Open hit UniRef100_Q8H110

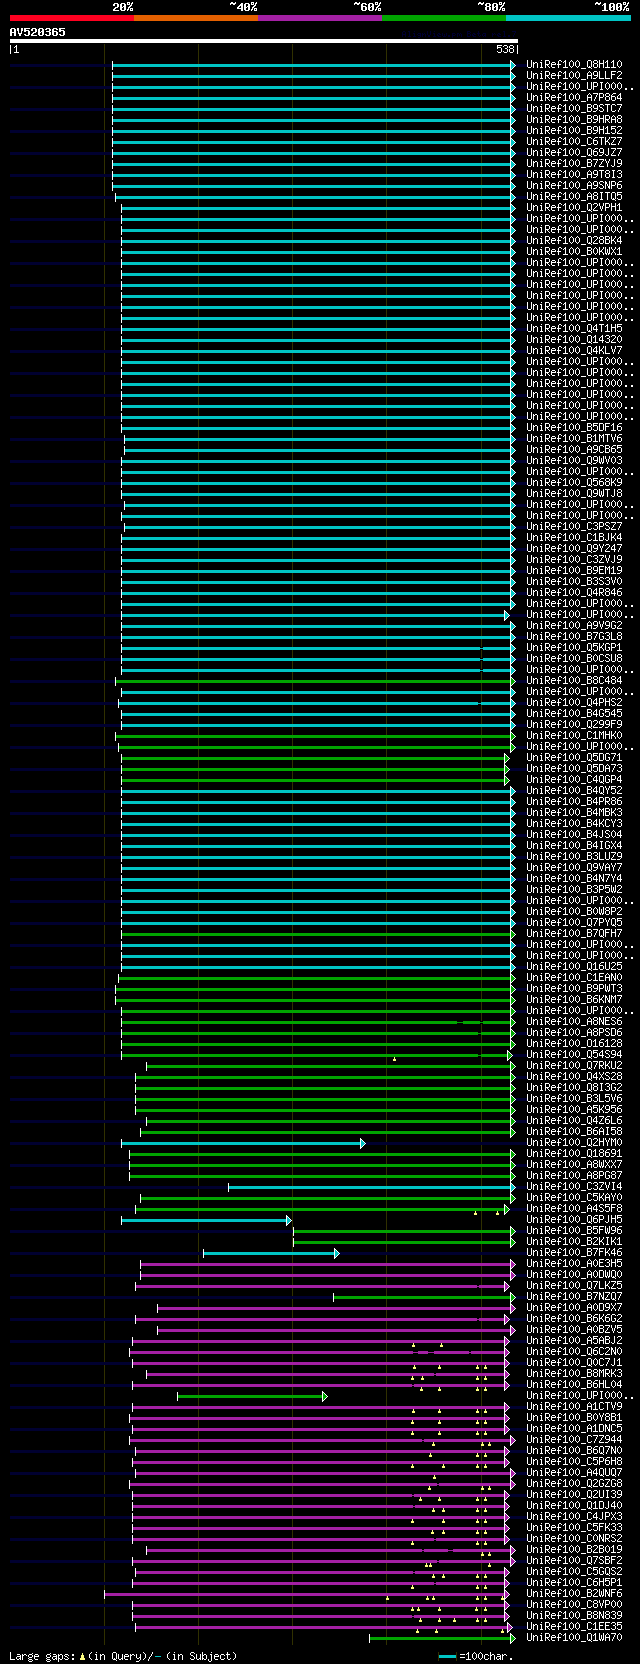pos(574,65)
